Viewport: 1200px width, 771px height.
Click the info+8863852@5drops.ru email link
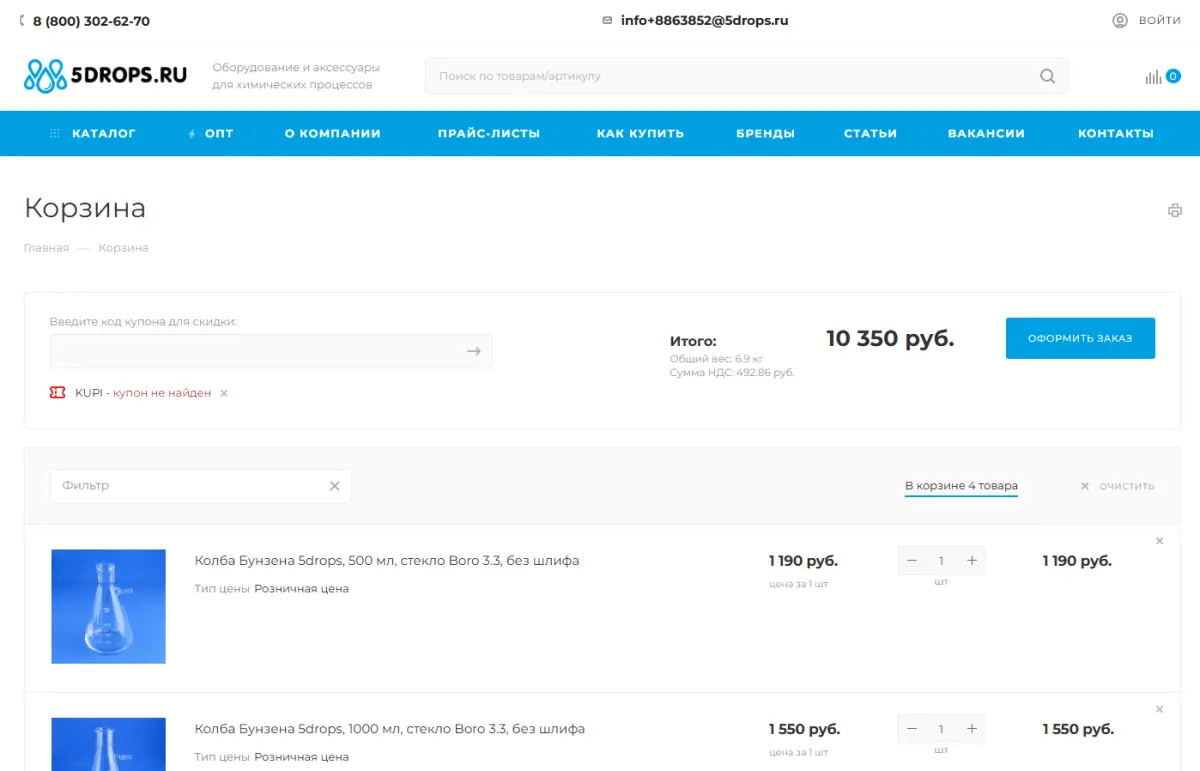(704, 20)
